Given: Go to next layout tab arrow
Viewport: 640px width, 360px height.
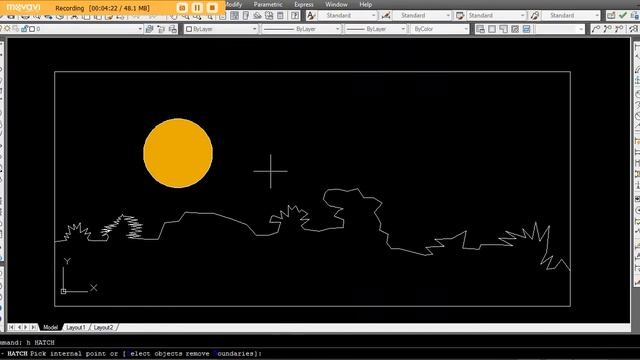Looking at the screenshot, I should coord(26,327).
